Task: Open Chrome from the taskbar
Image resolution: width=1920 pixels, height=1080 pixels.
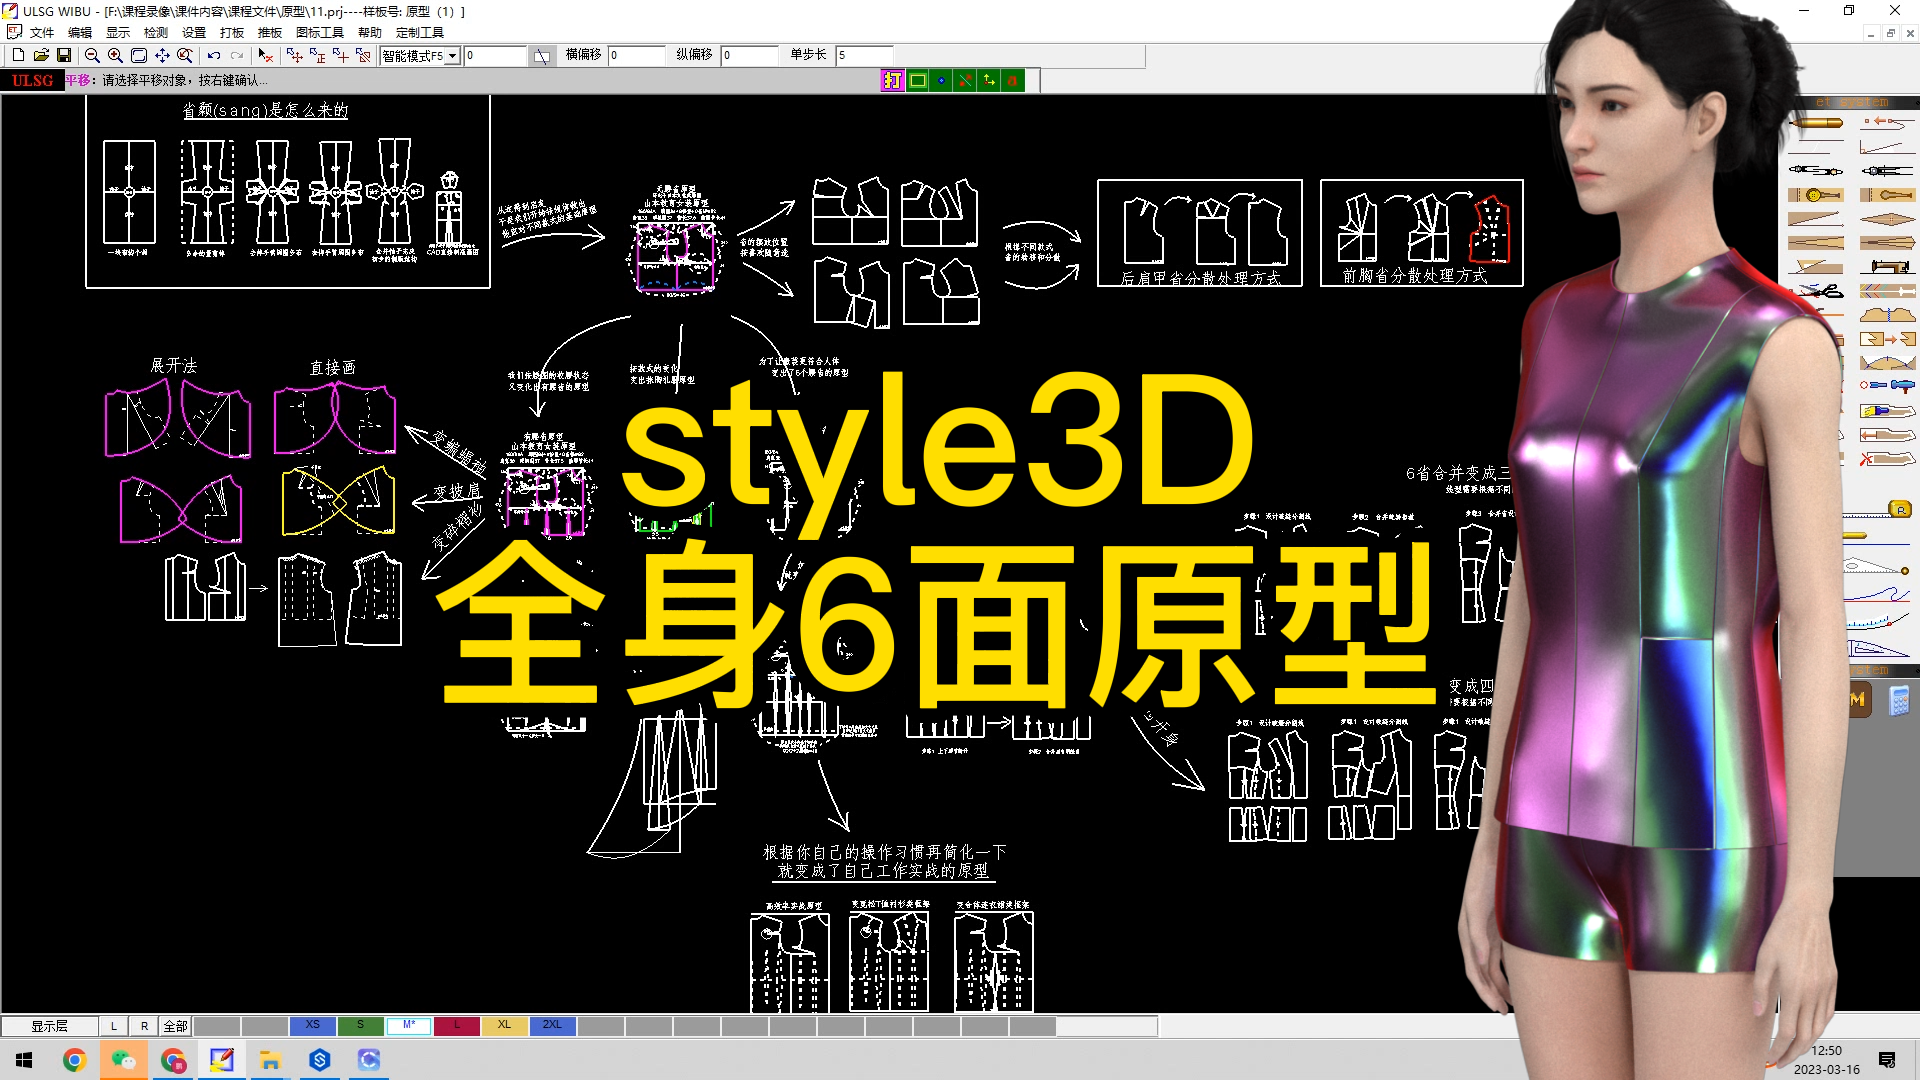Action: tap(74, 1060)
